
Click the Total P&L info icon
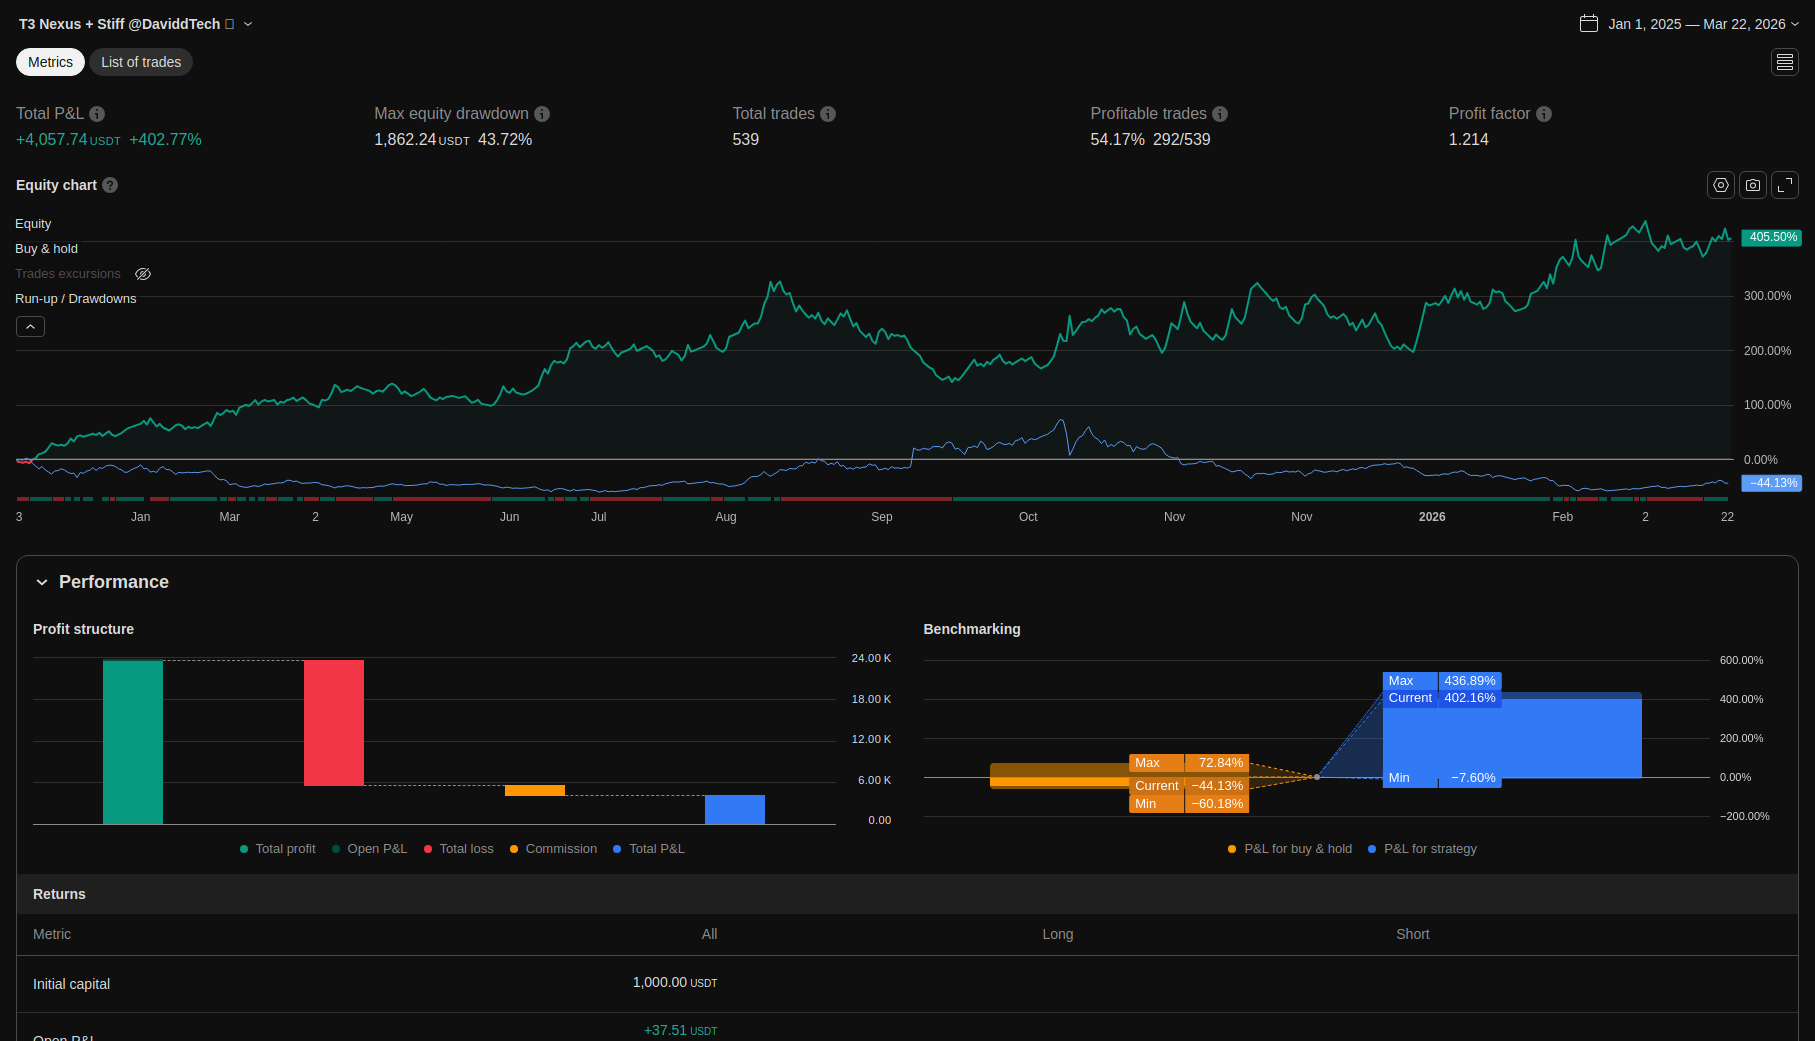point(97,114)
